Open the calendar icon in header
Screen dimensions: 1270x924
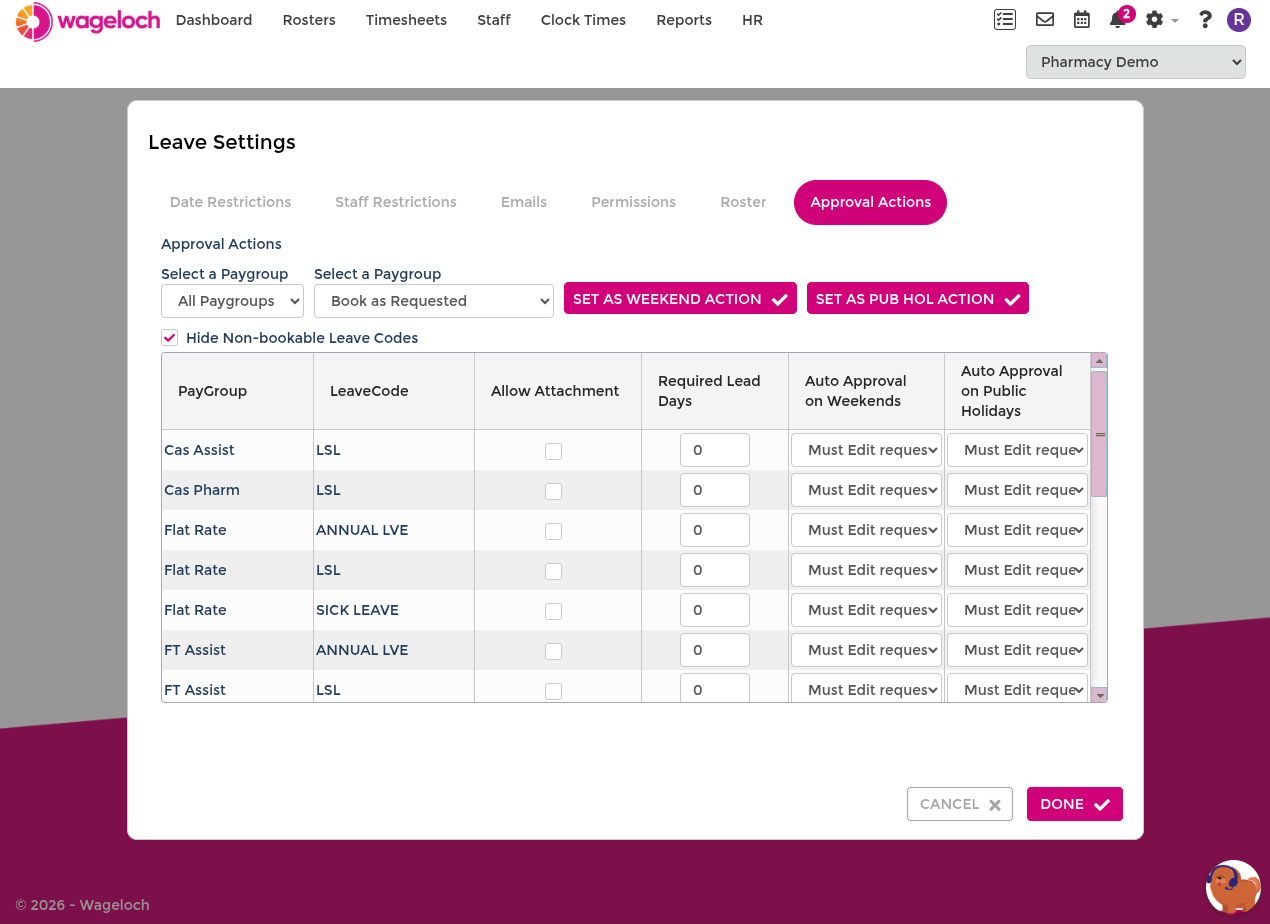coord(1082,19)
